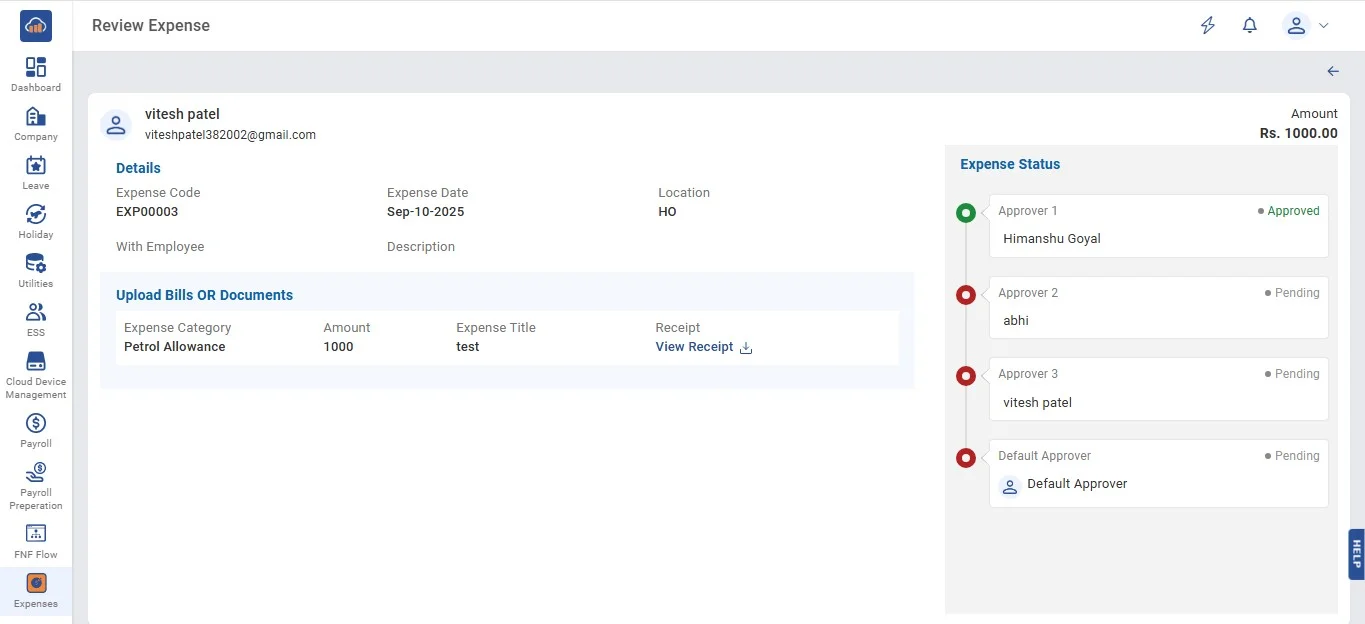This screenshot has height=624, width=1365.
Task: Click the View Receipt link
Action: pyautogui.click(x=694, y=347)
